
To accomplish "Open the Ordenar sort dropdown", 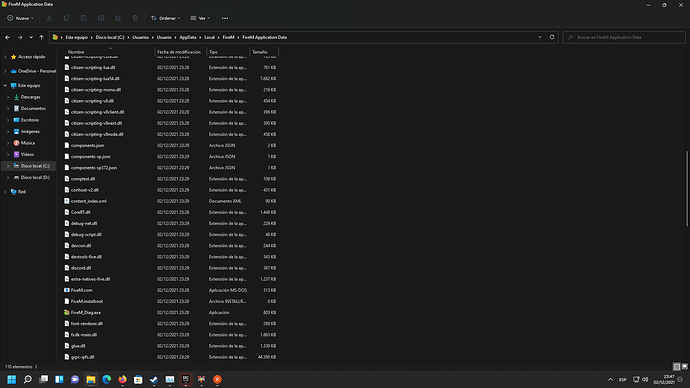I will 165,18.
